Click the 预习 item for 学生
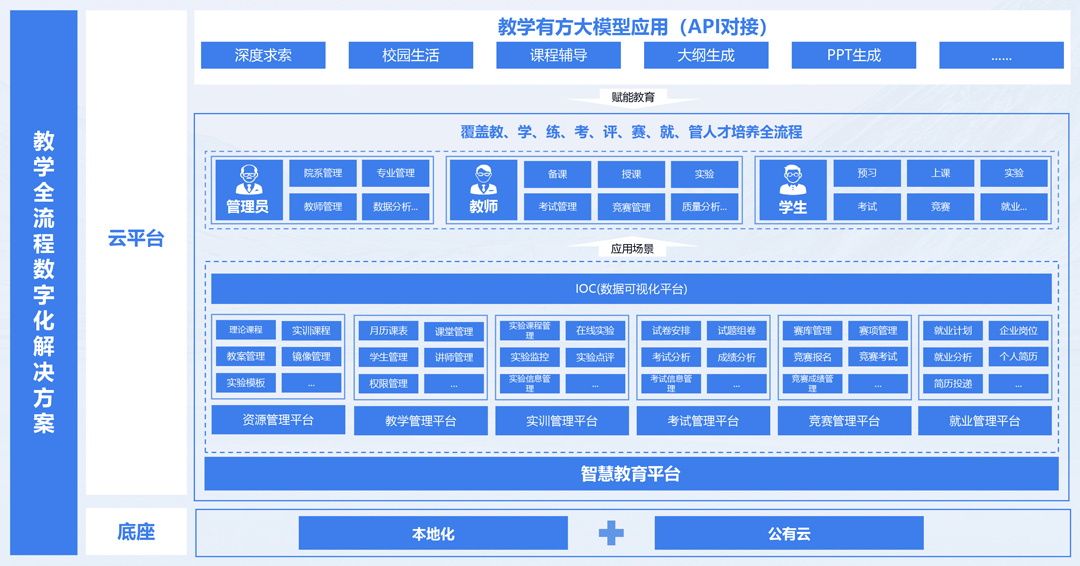The width and height of the screenshot is (1080, 566). pyautogui.click(x=867, y=173)
